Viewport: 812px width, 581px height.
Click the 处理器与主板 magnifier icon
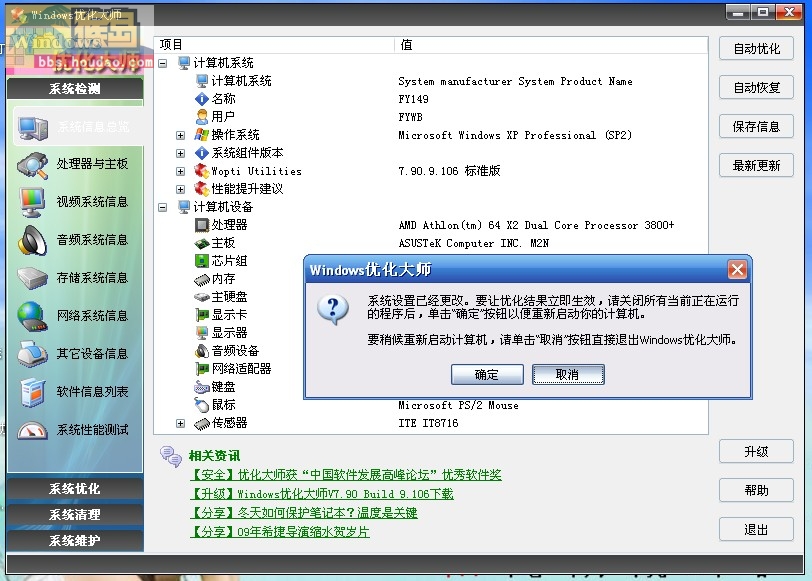33,165
